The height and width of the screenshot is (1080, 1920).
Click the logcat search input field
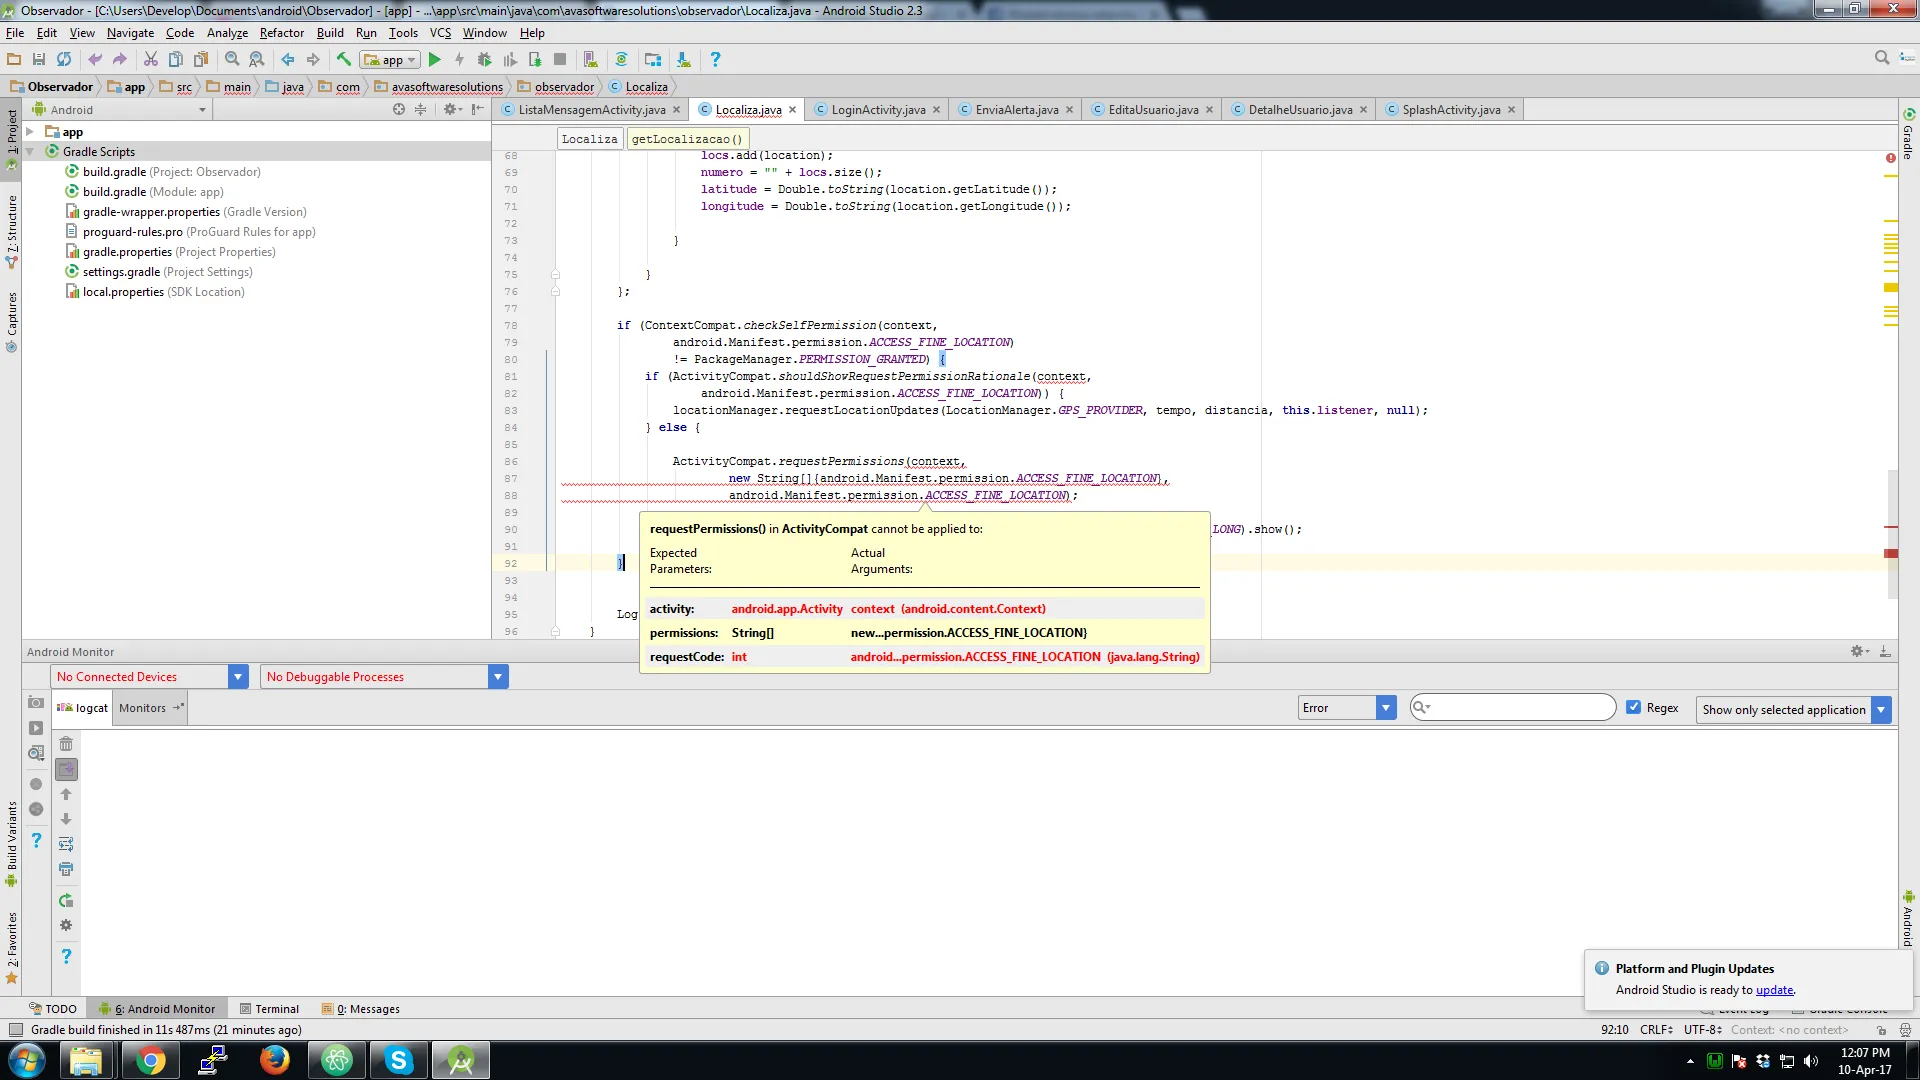coord(1520,708)
